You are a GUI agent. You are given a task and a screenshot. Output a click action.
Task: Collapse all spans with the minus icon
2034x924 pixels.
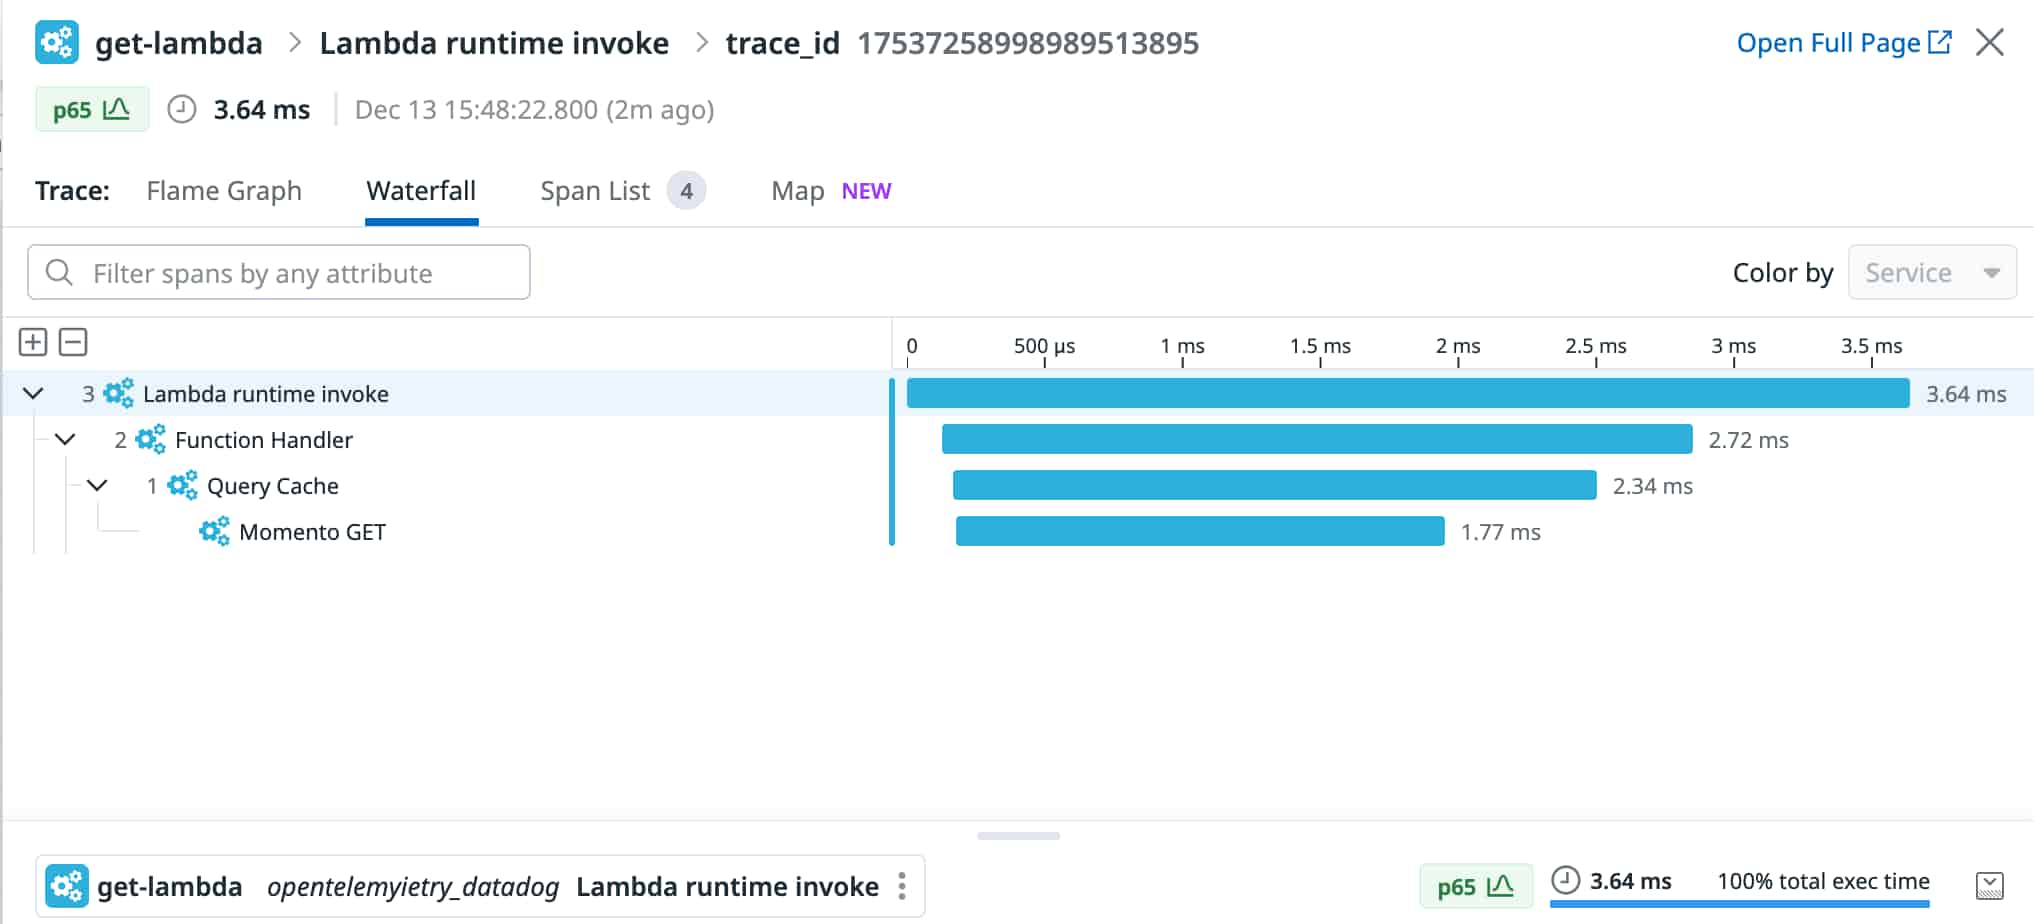point(73,343)
